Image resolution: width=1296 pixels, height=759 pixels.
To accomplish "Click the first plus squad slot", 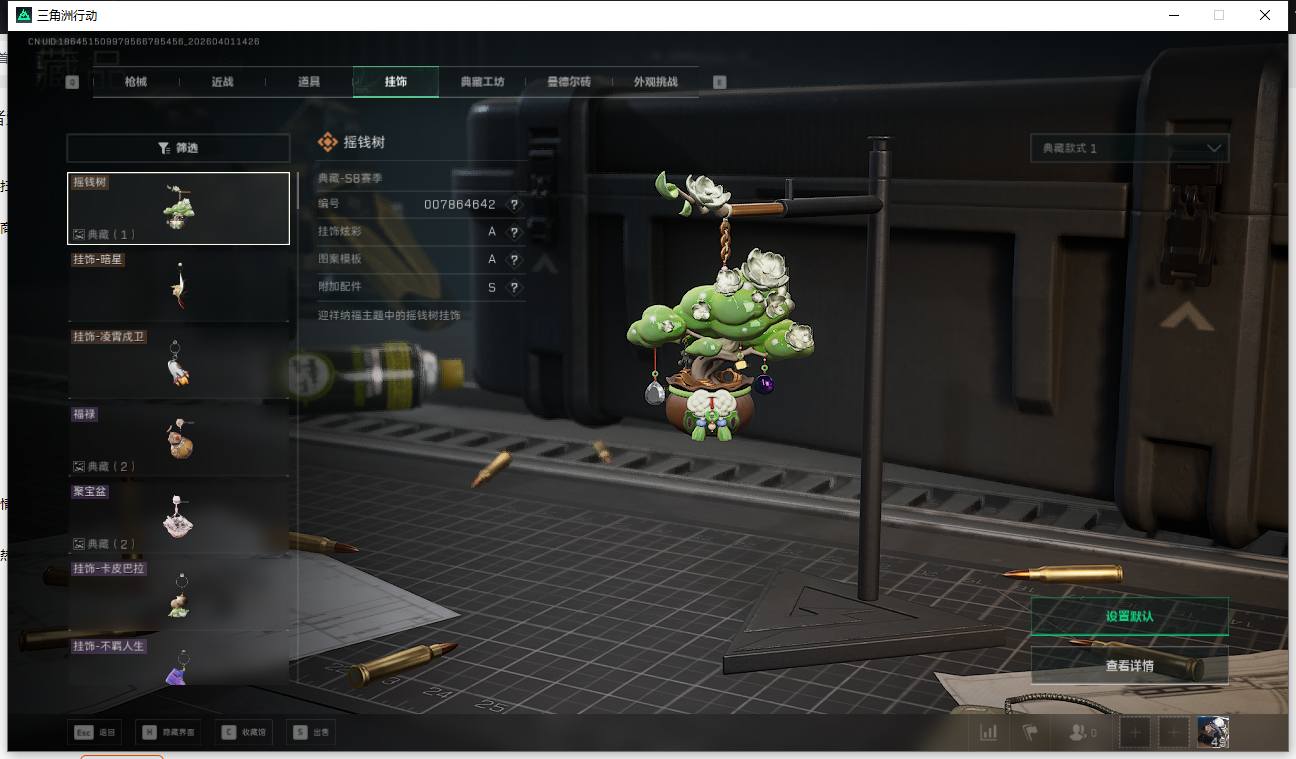I will (1135, 732).
